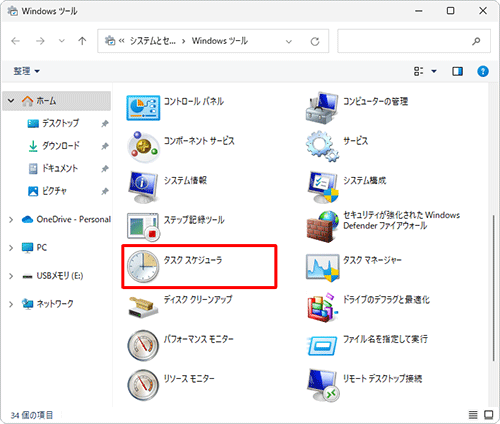Screen dimensions: 500x424
Task: Switch to large icons view in status bar
Action: (x=489, y=415)
